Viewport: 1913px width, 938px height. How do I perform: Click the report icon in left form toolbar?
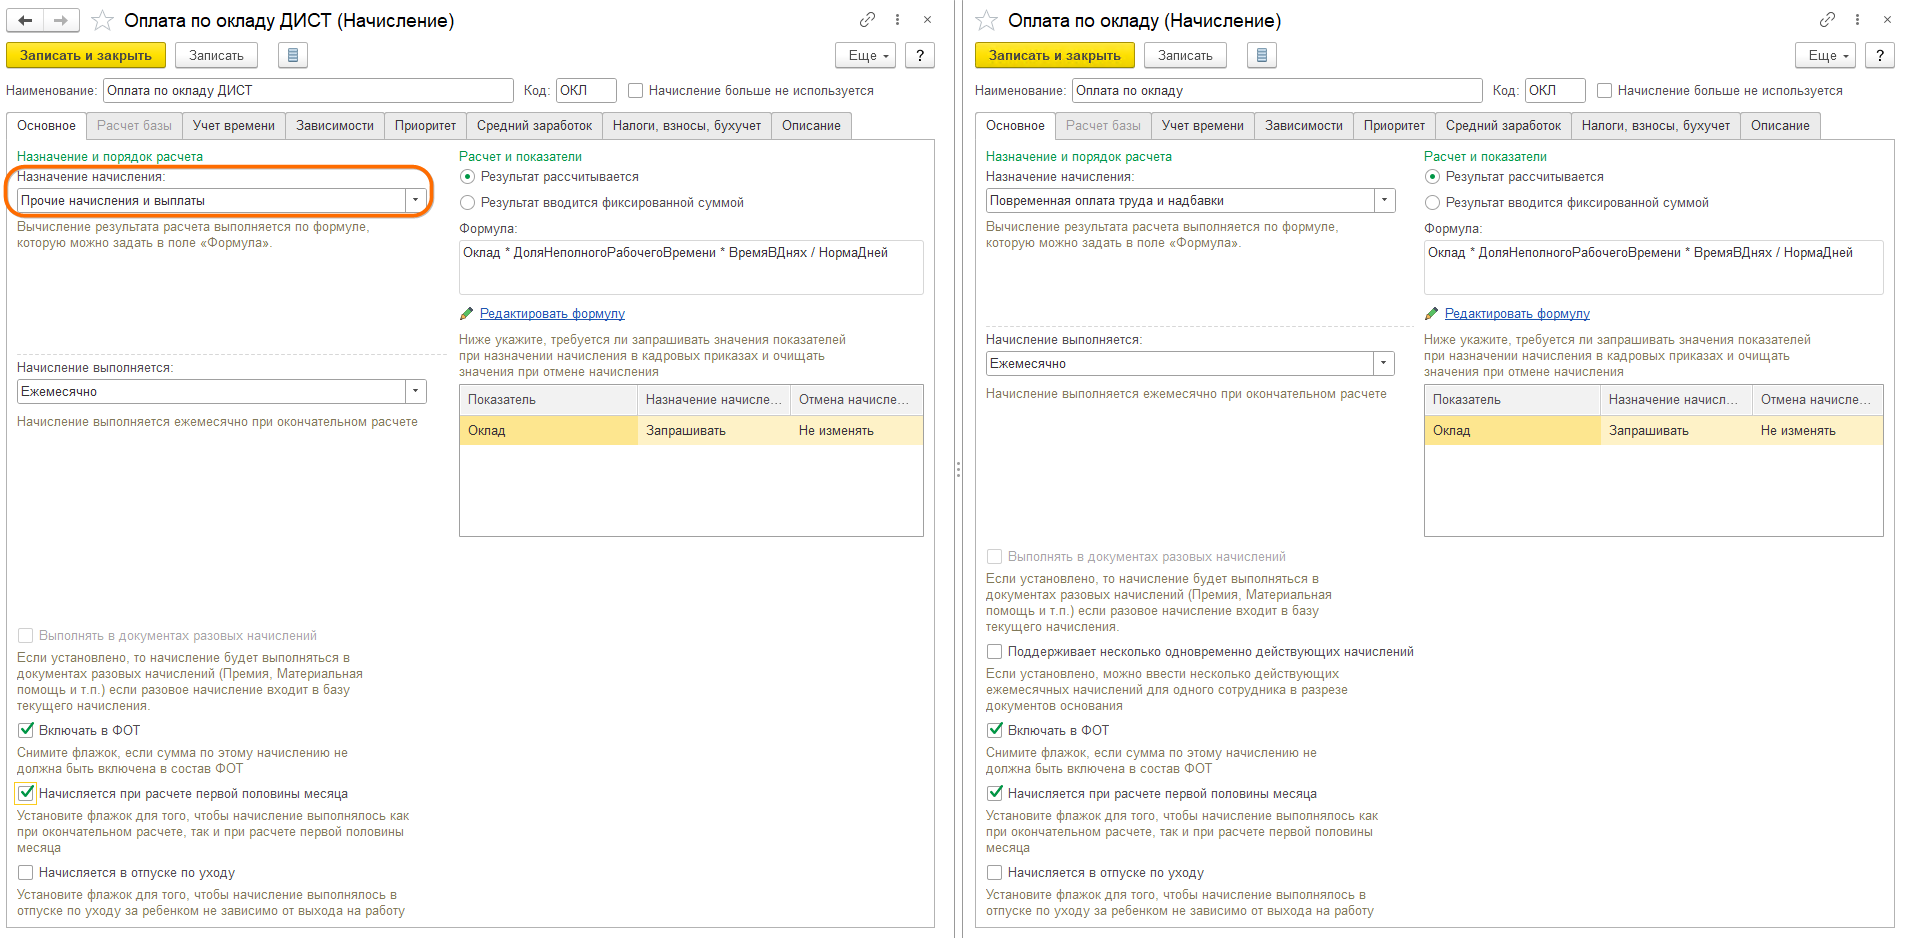[292, 56]
